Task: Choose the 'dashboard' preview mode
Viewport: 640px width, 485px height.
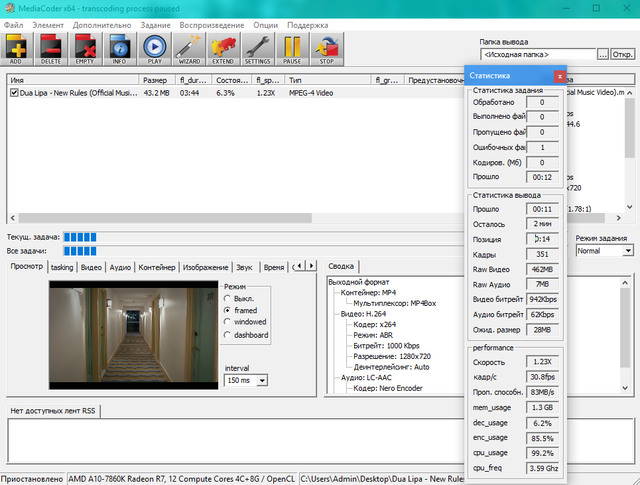Action: tap(228, 334)
